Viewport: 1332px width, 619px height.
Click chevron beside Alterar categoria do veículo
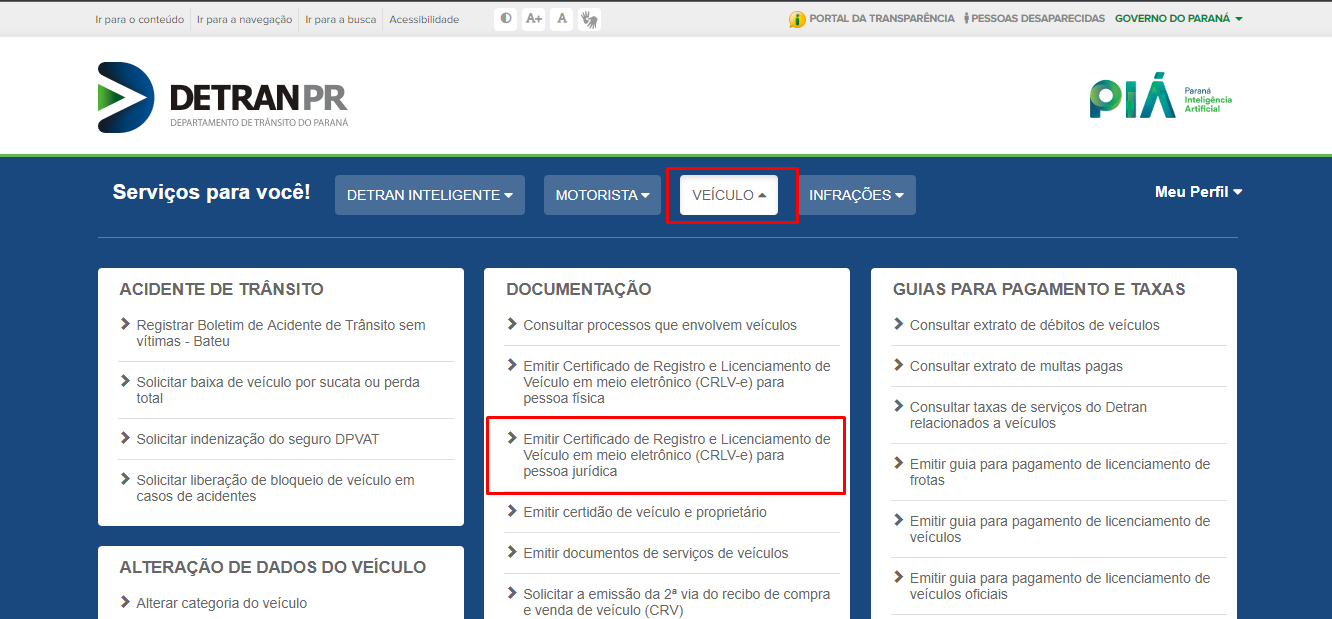[x=125, y=602]
